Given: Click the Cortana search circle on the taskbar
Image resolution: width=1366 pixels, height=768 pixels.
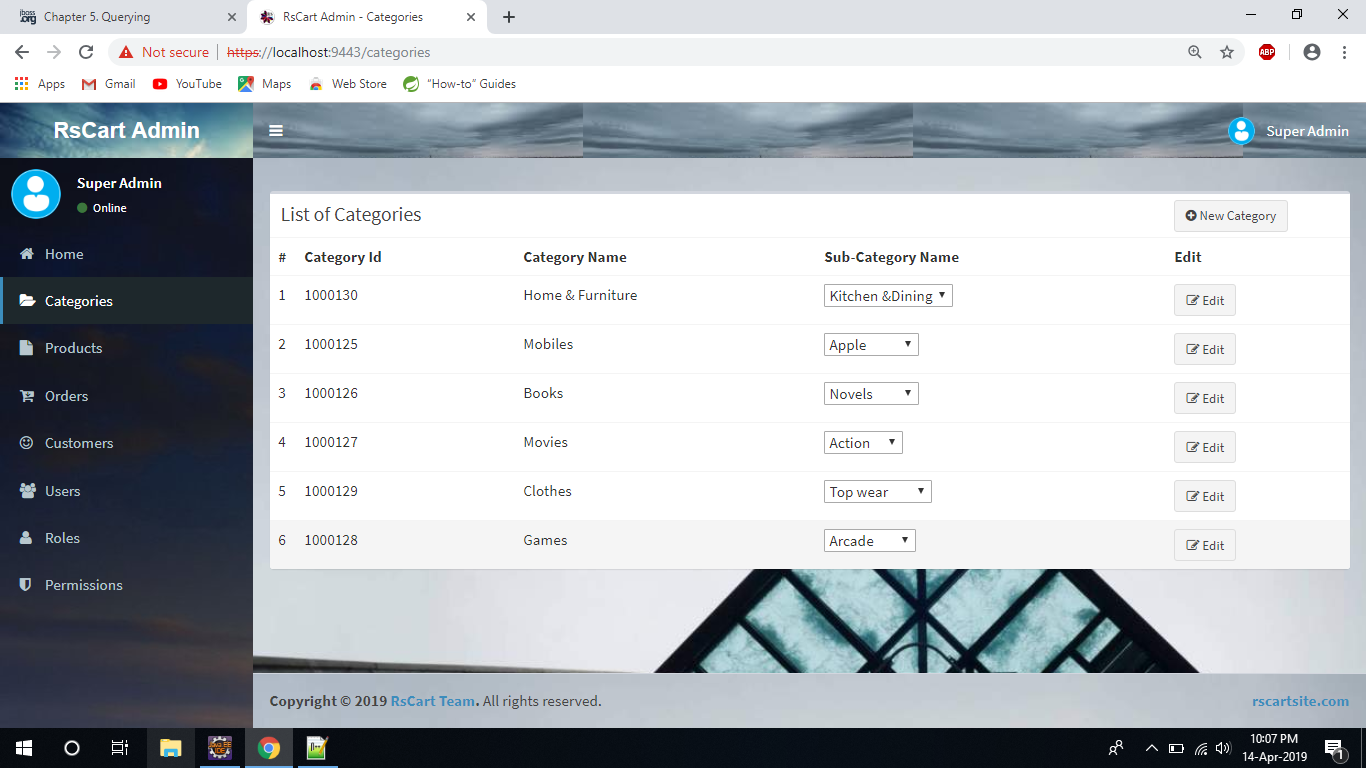Looking at the screenshot, I should 72,748.
